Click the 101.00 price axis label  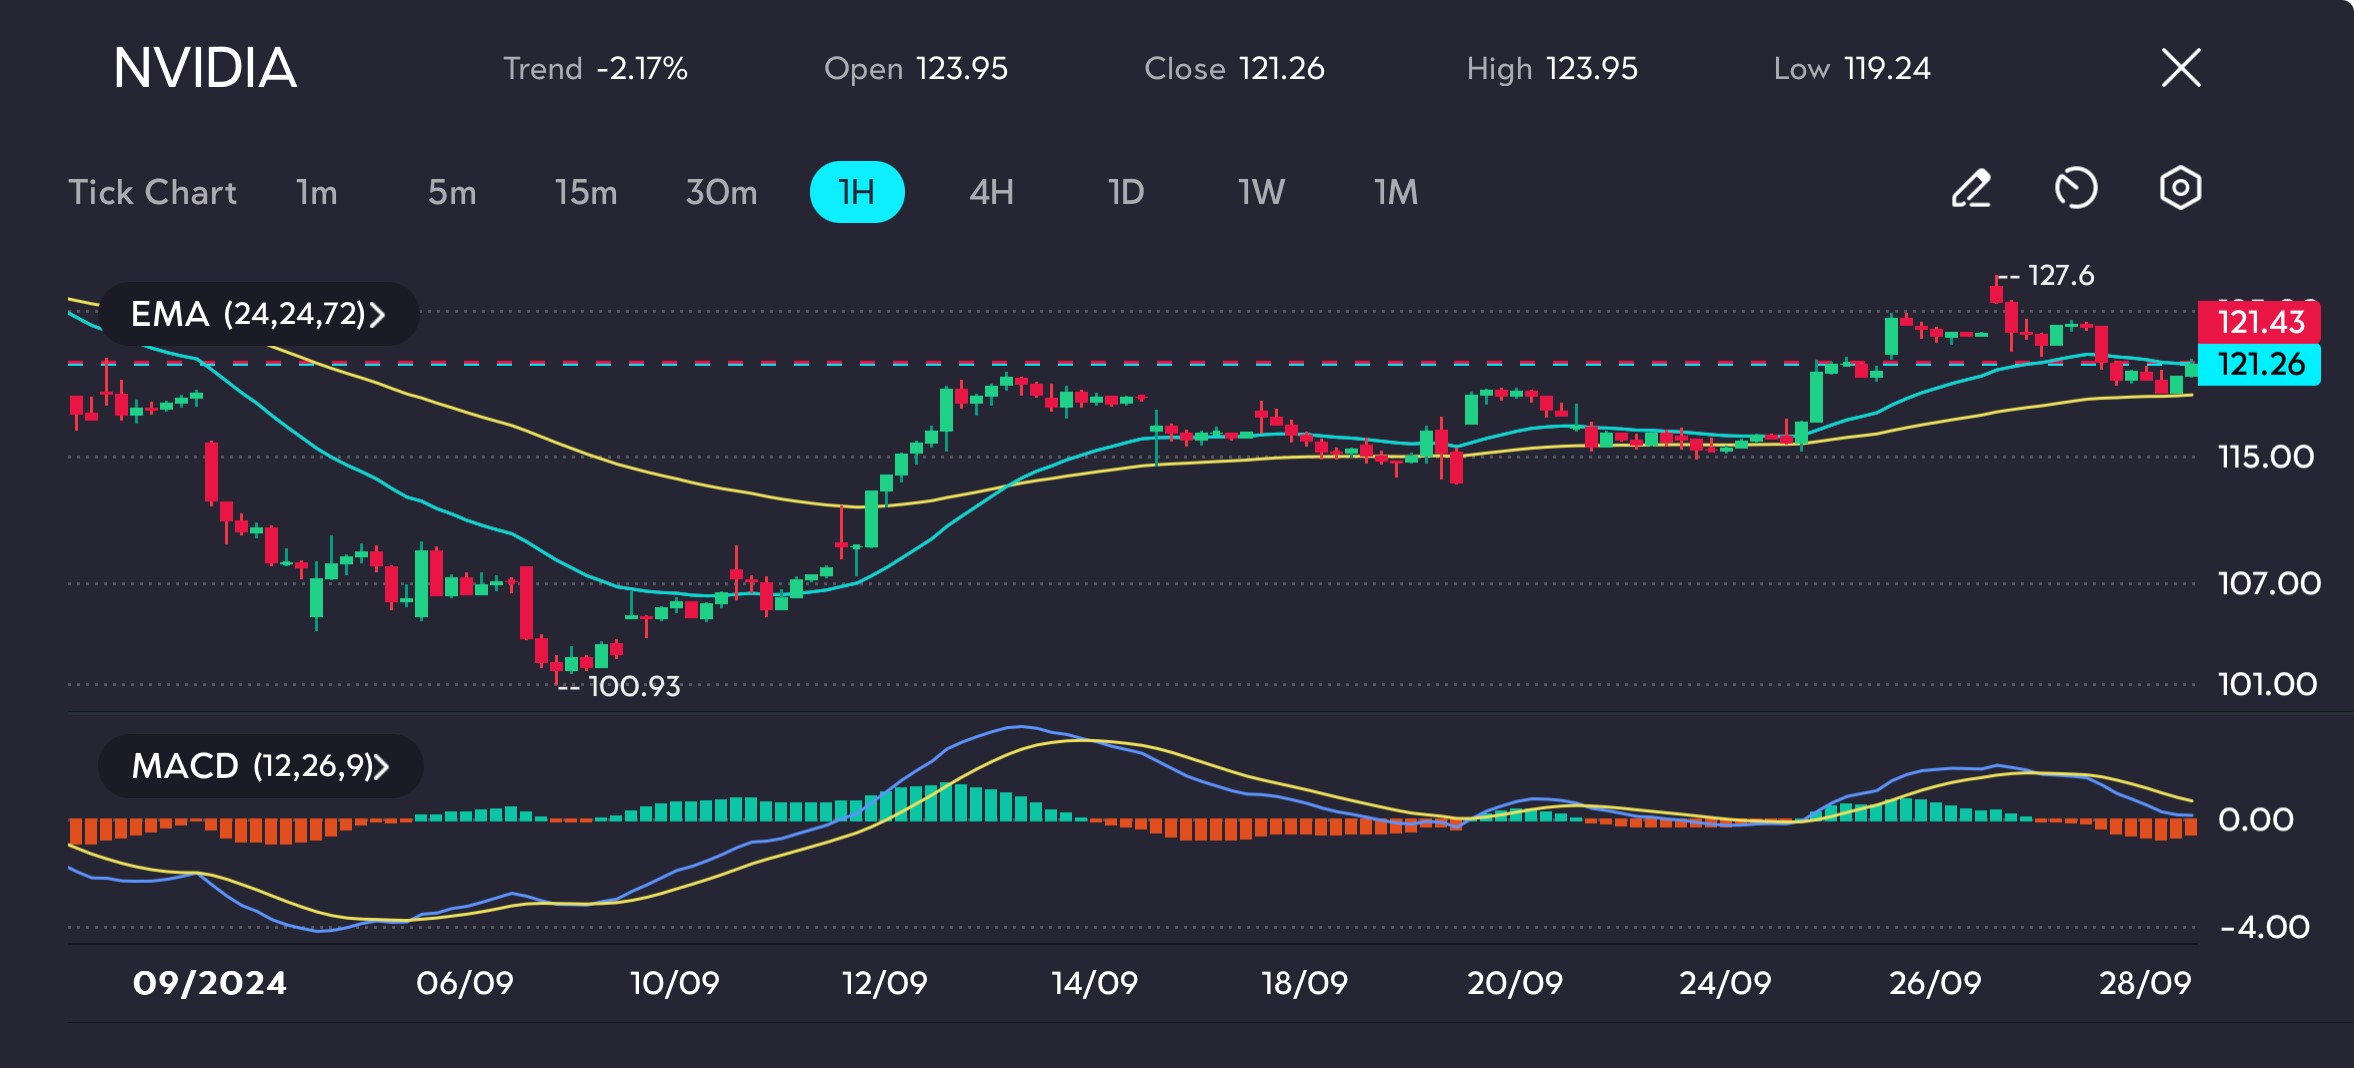pyautogui.click(x=2267, y=684)
